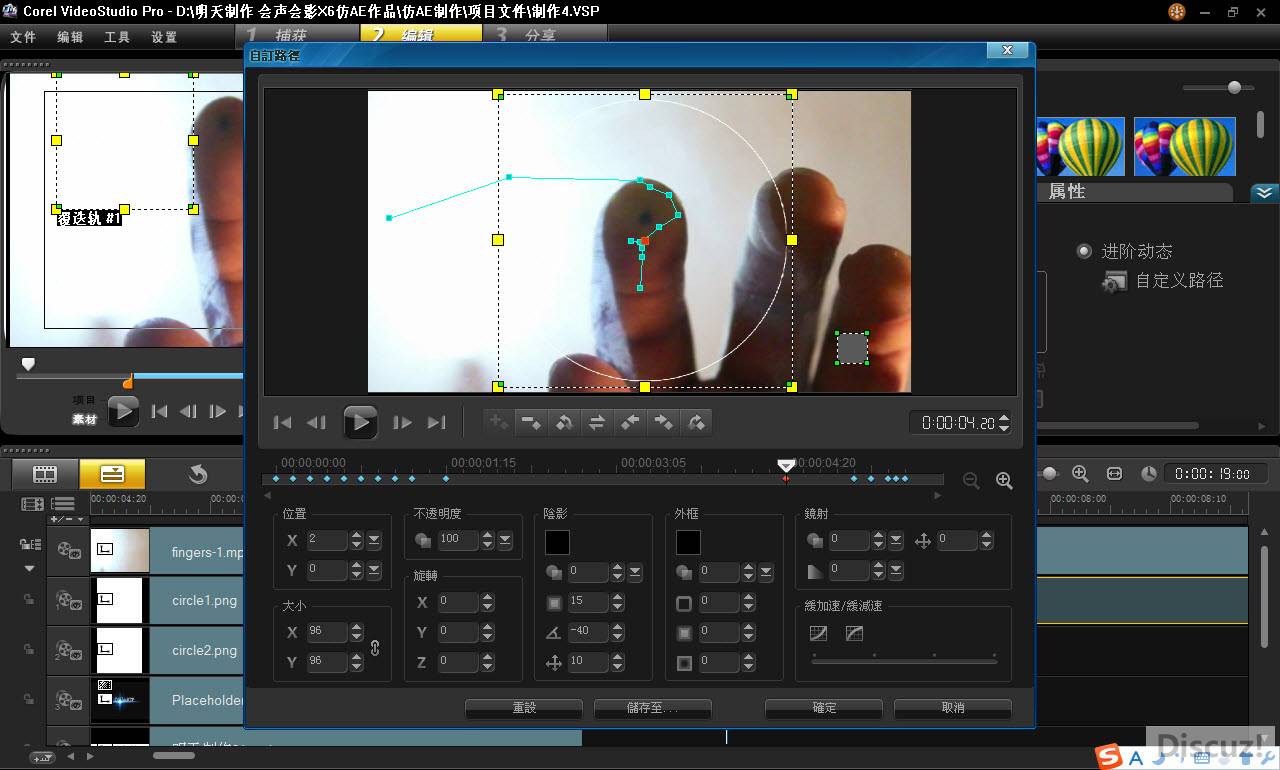Open the 编辑 menu
Viewport: 1280px width, 770px height.
point(70,37)
